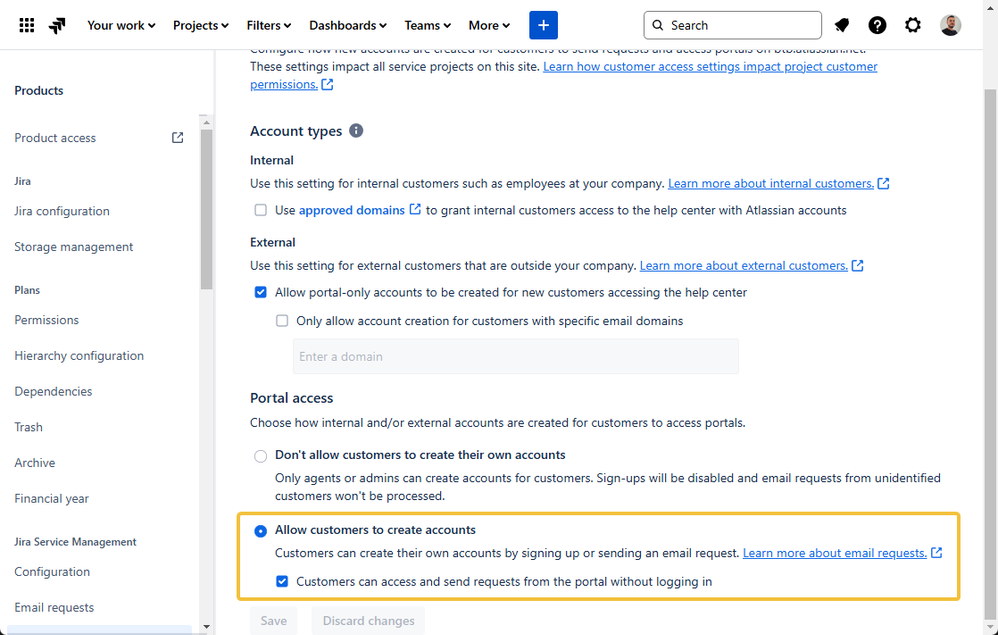This screenshot has height=635, width=998.
Task: Open Storage management in sidebar
Action: [74, 246]
